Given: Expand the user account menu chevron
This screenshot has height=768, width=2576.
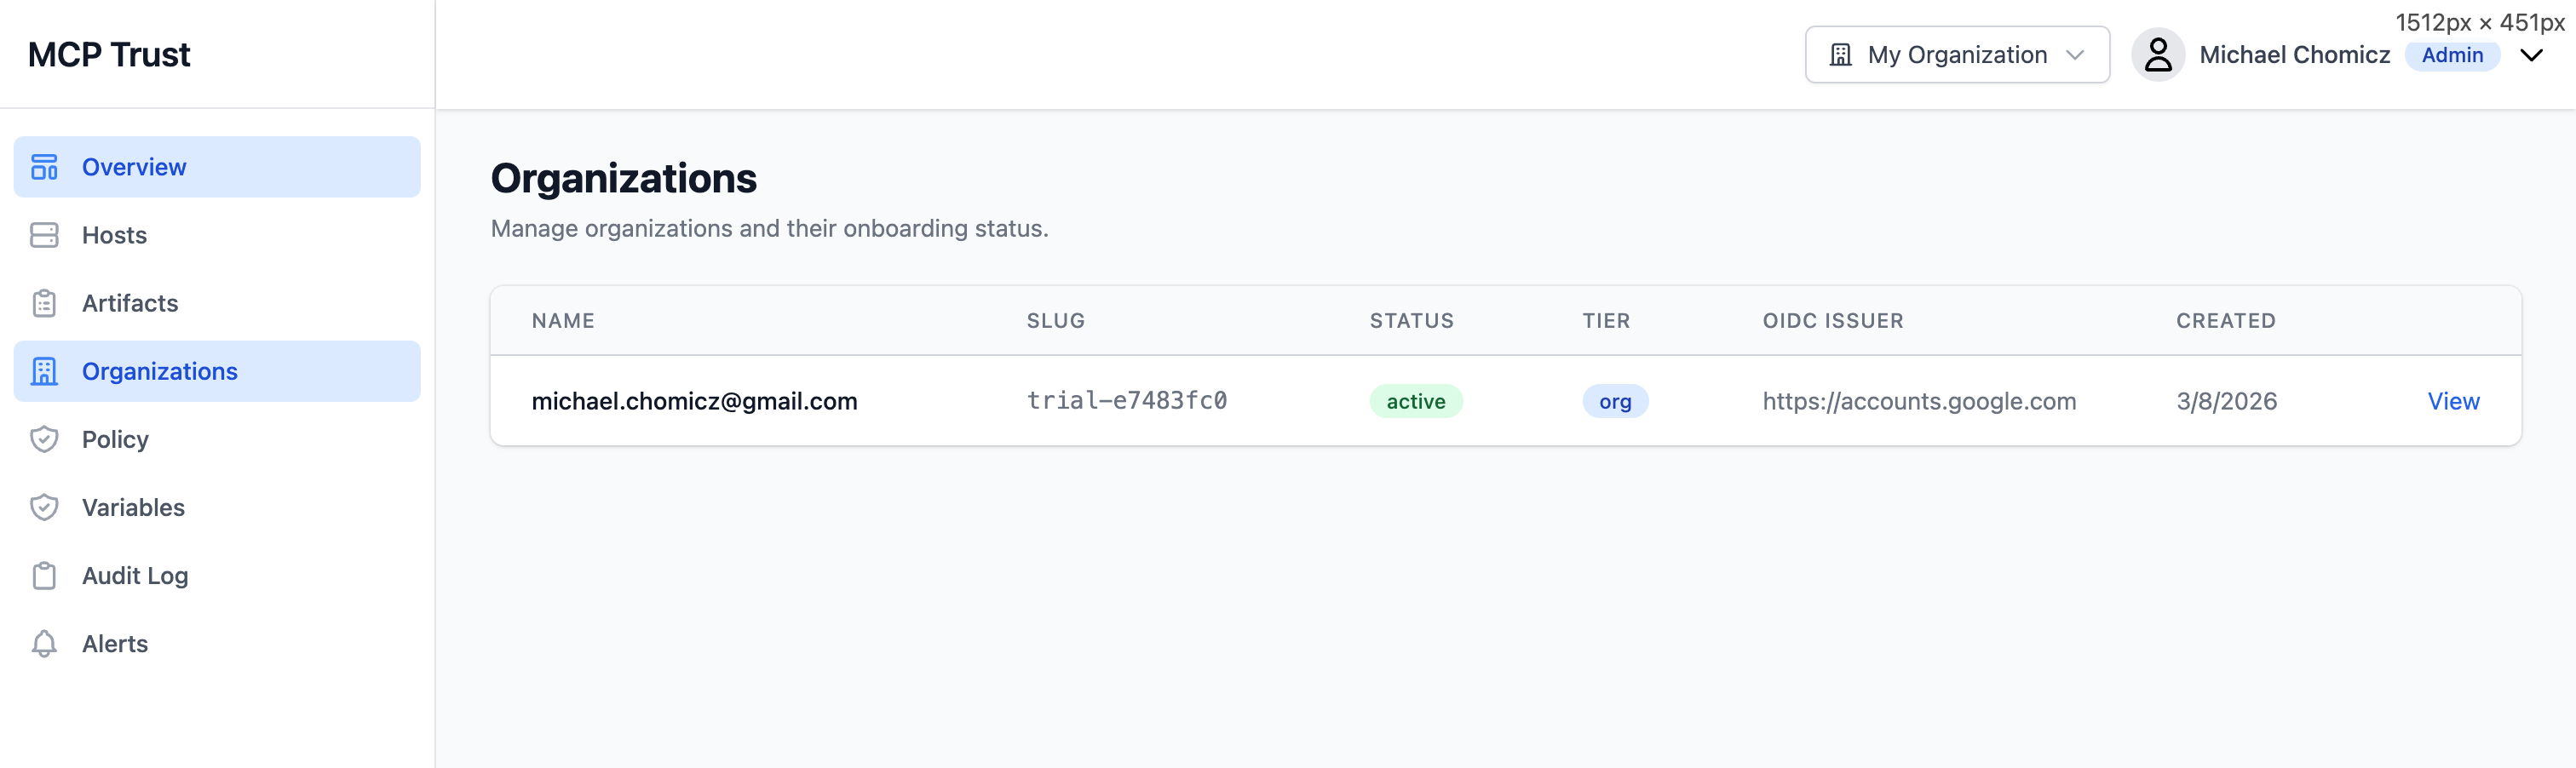Looking at the screenshot, I should [x=2531, y=55].
